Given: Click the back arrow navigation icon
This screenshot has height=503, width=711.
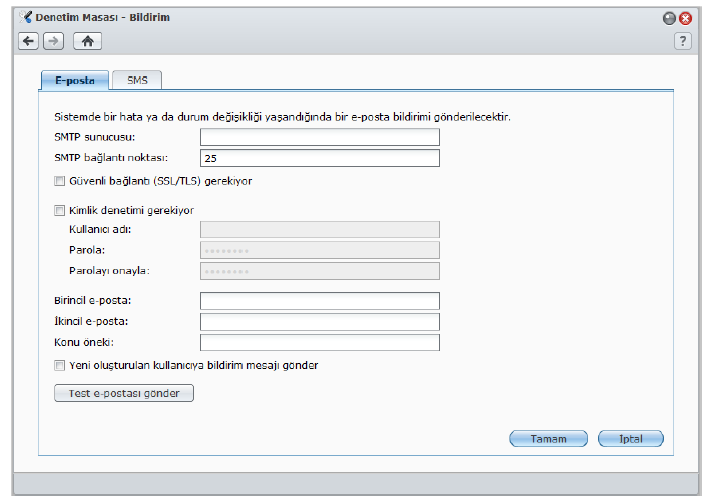Looking at the screenshot, I should click(29, 41).
